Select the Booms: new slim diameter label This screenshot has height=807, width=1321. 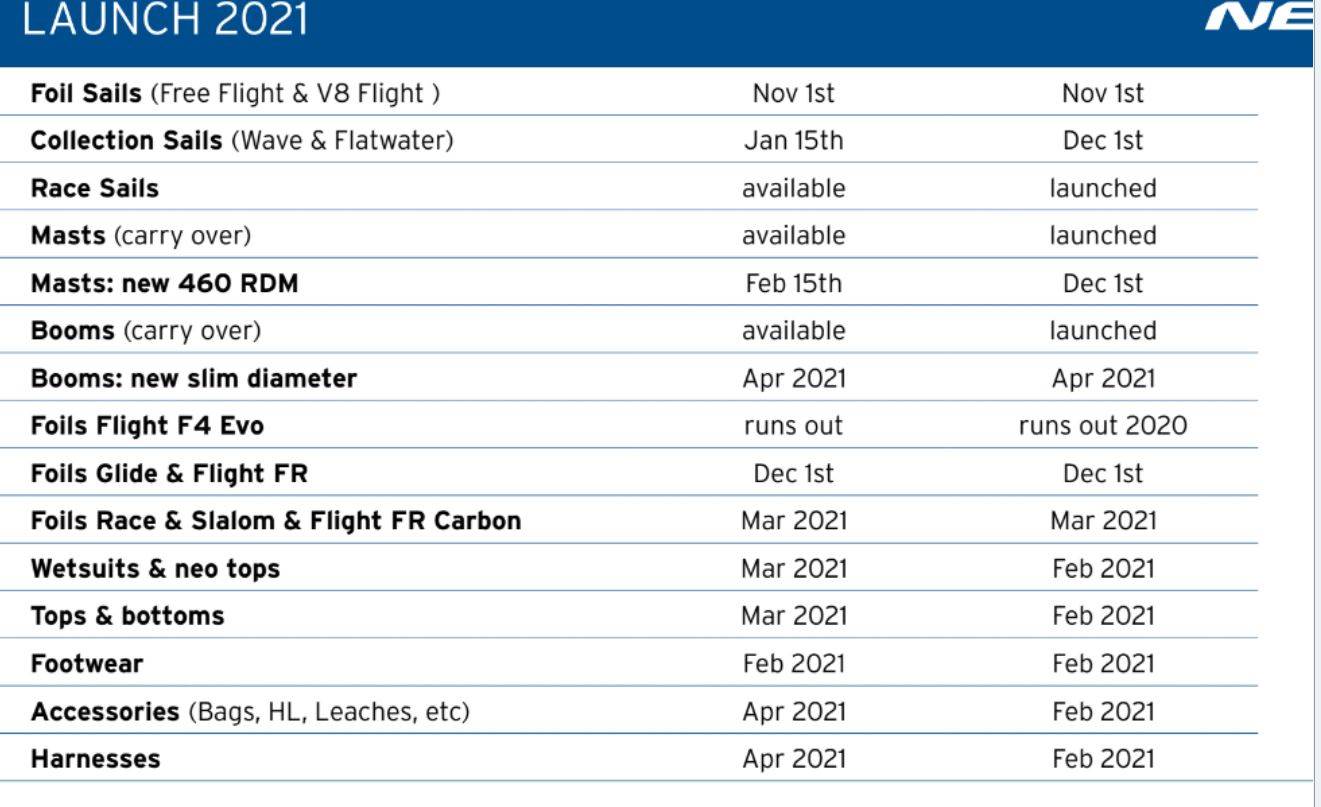coord(194,379)
